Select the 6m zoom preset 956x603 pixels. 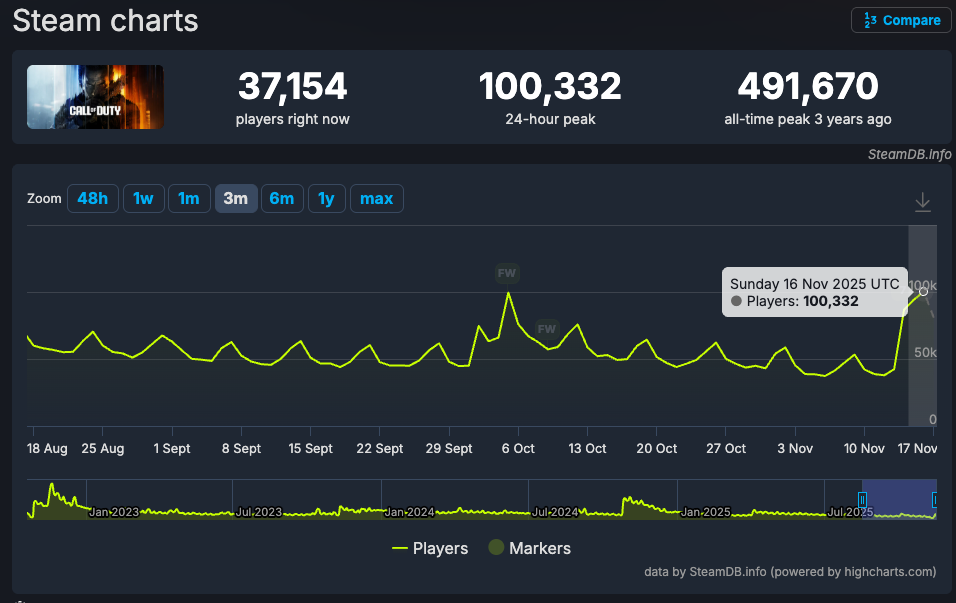point(282,198)
